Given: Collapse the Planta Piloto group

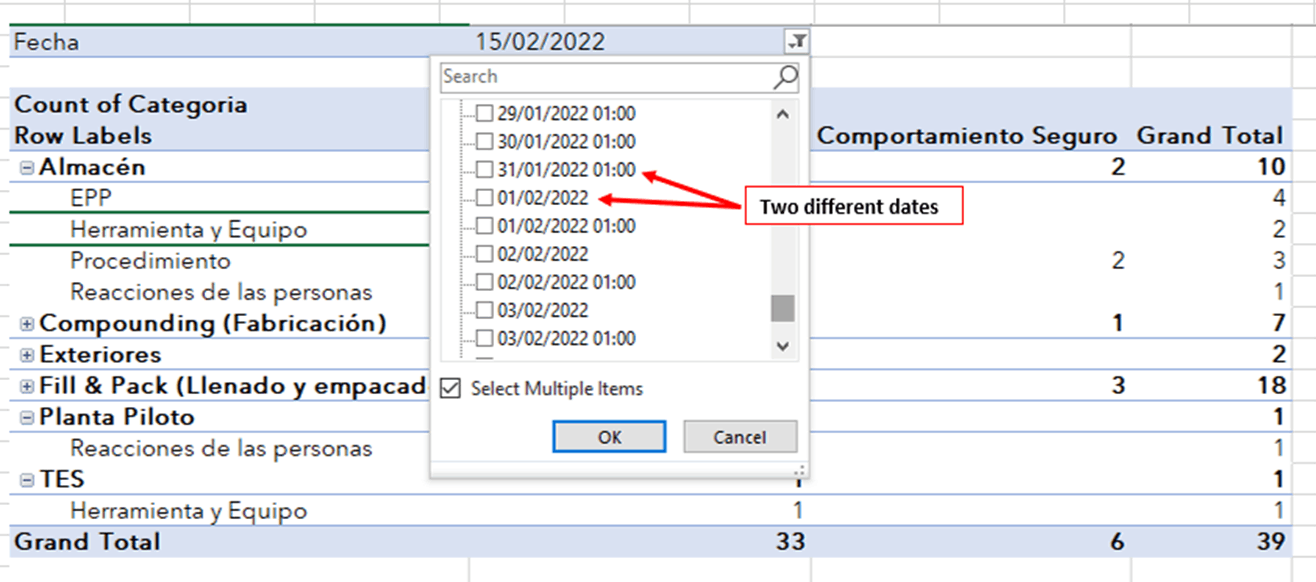Looking at the screenshot, I should pos(27,418).
